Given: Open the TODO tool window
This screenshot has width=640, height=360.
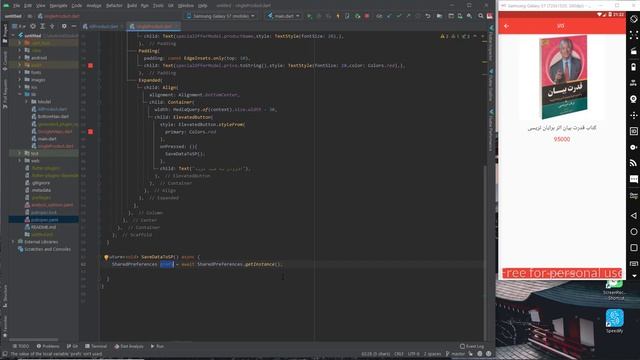Looking at the screenshot, I should coord(21,346).
